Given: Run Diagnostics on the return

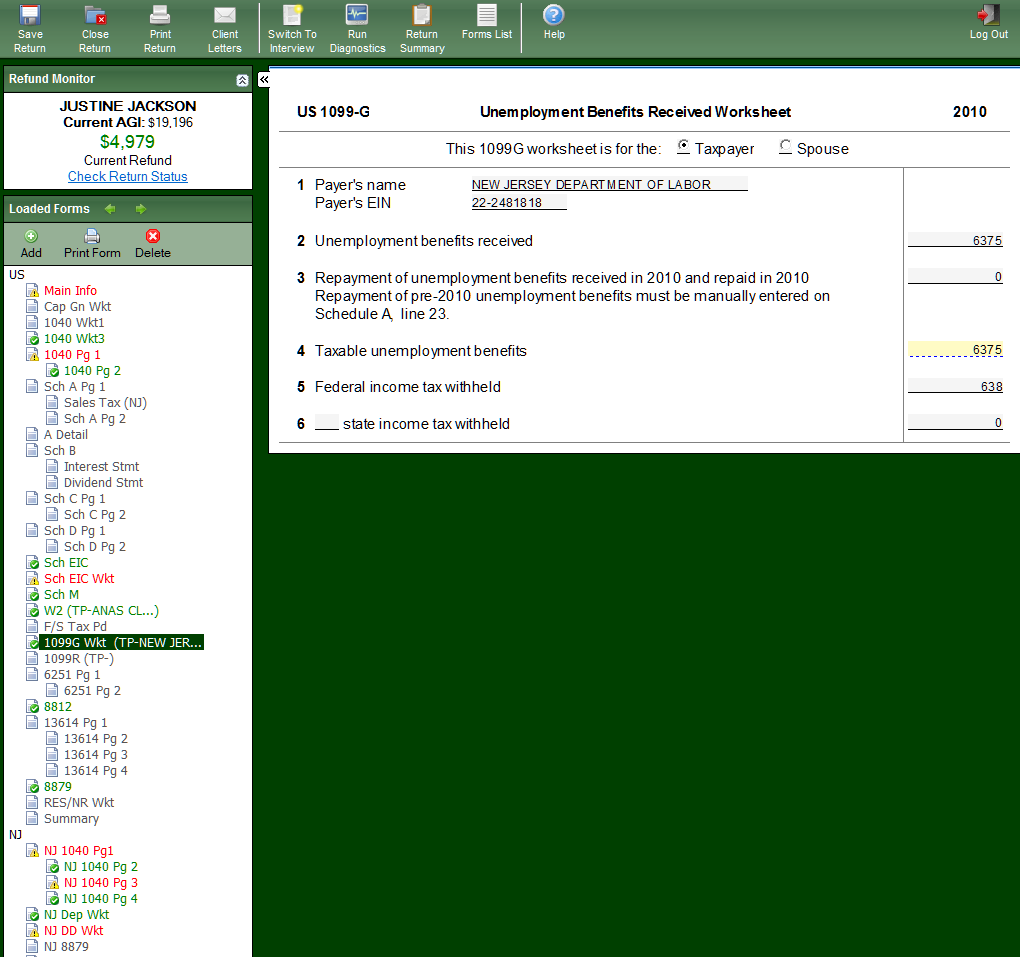Looking at the screenshot, I should click(x=357, y=16).
